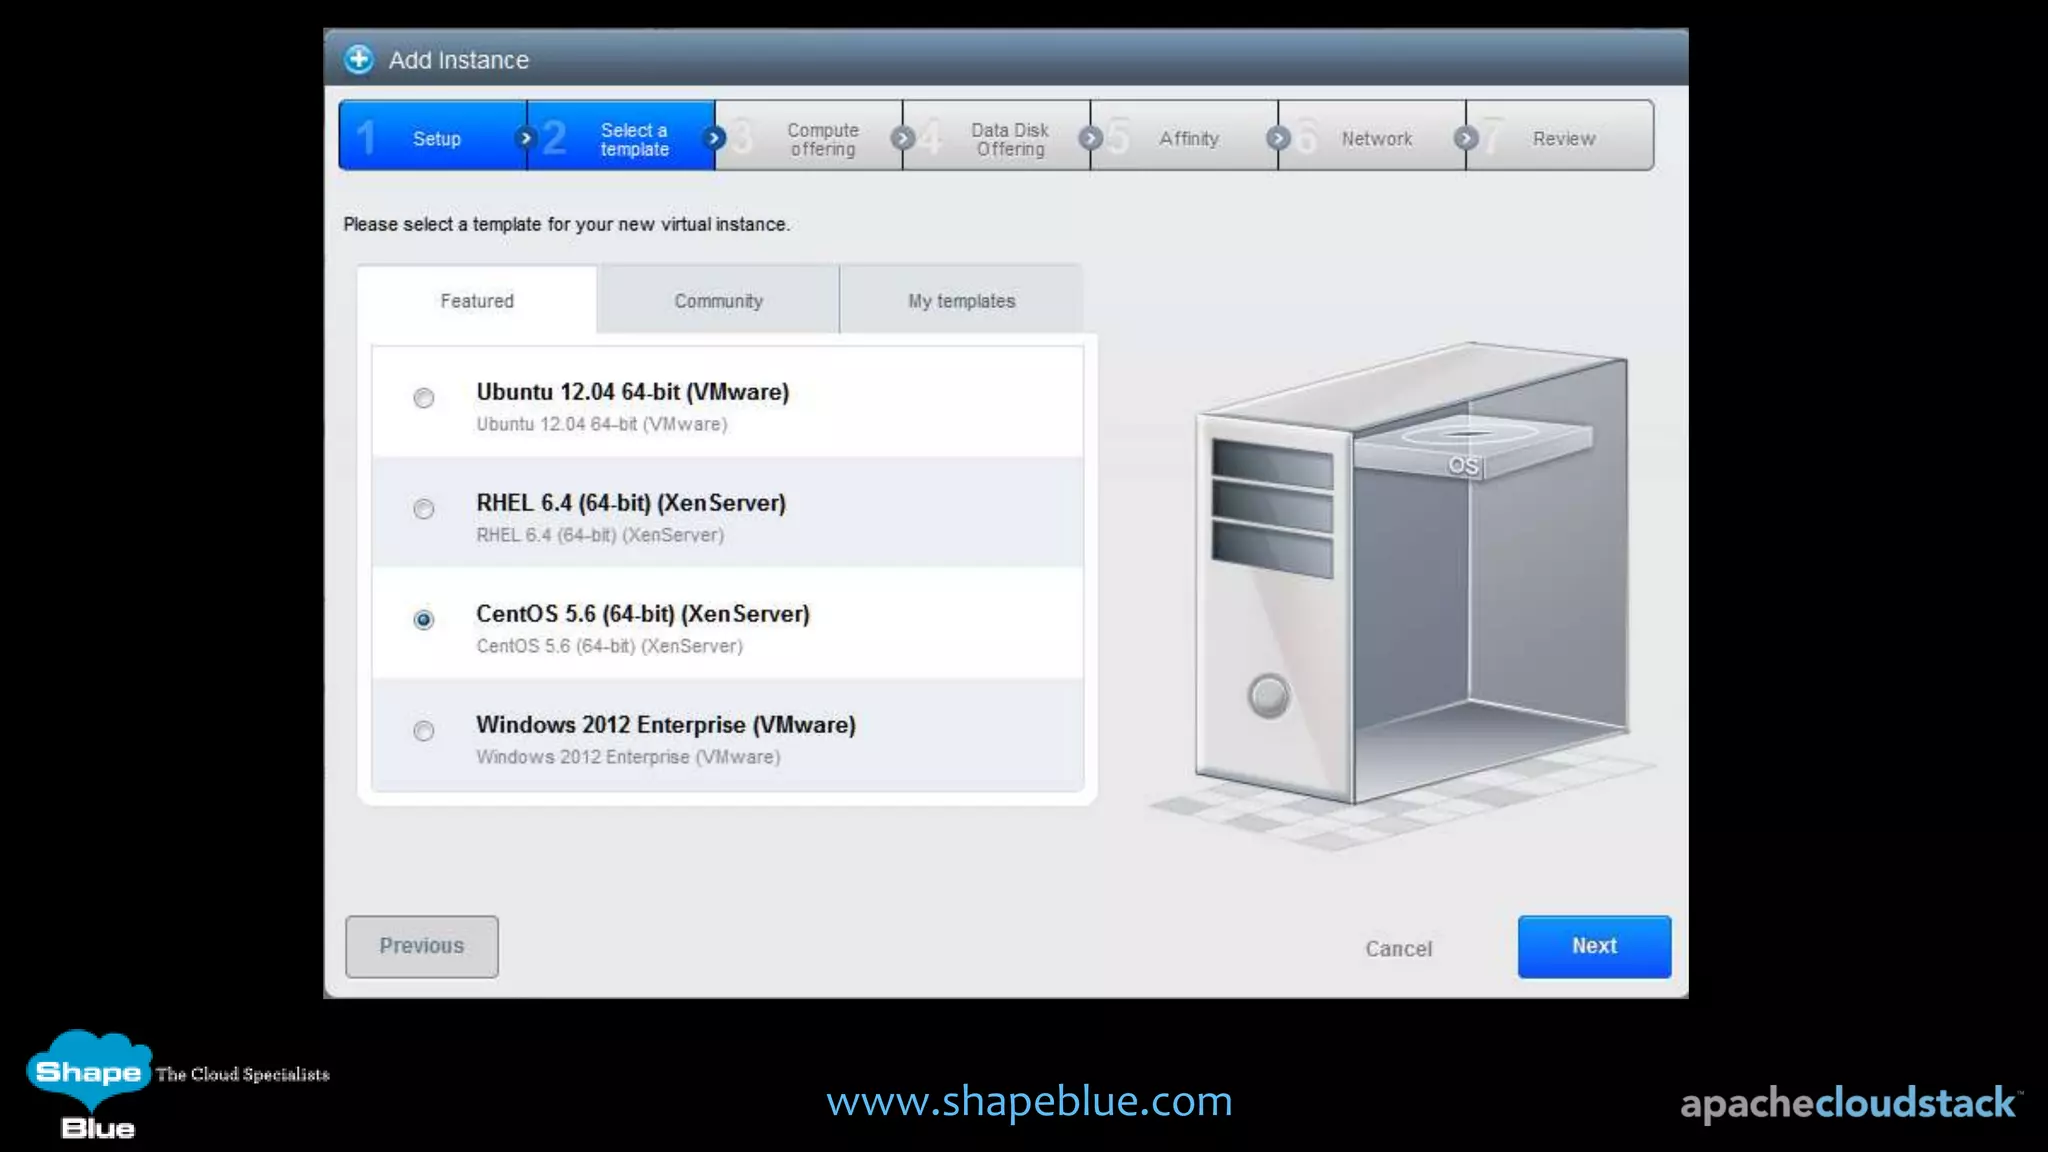Click the grey Windows 2012 Enterprise description subtitle
The image size is (2048, 1152).
coord(628,757)
